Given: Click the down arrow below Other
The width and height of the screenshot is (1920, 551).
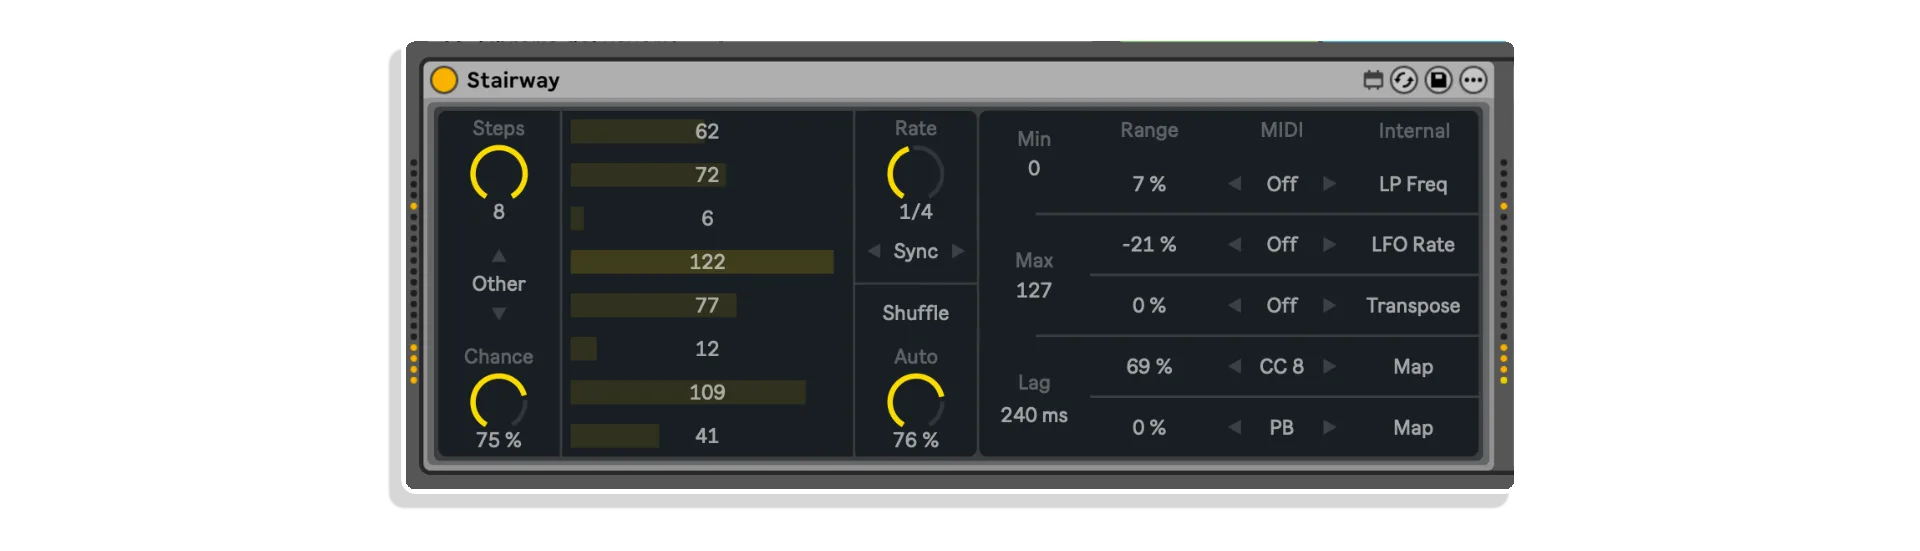Looking at the screenshot, I should tap(499, 313).
